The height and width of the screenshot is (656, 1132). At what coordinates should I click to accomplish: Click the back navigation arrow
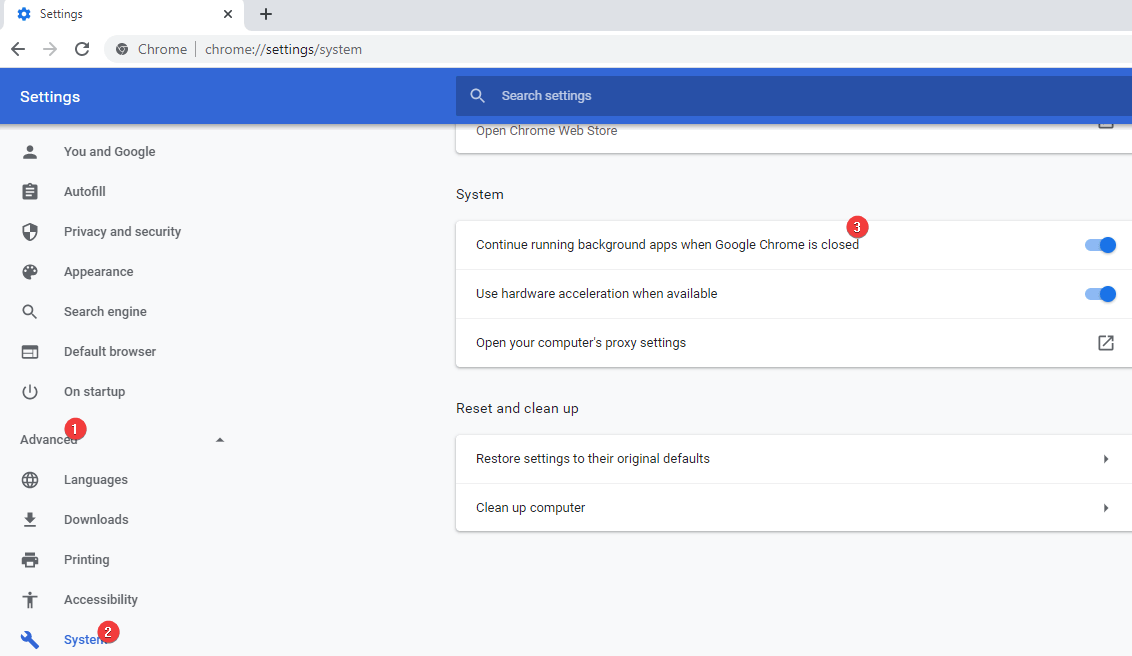pos(18,49)
